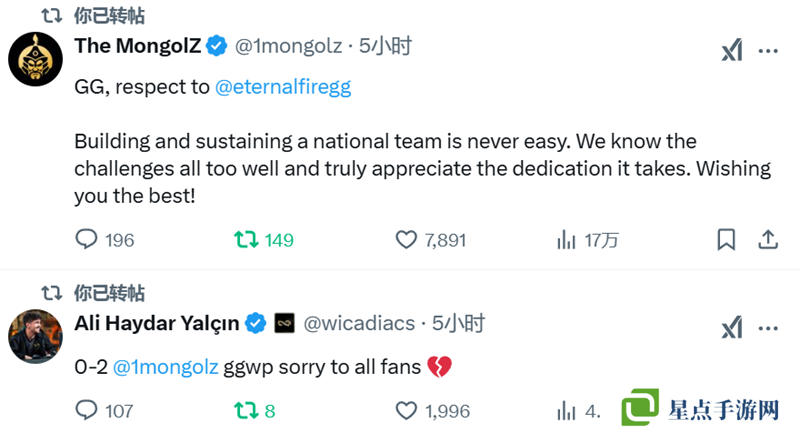Viewport: 800px width, 433px height.
Task: Open Ali Haydar Yalçın profile picture
Action: pyautogui.click(x=36, y=336)
